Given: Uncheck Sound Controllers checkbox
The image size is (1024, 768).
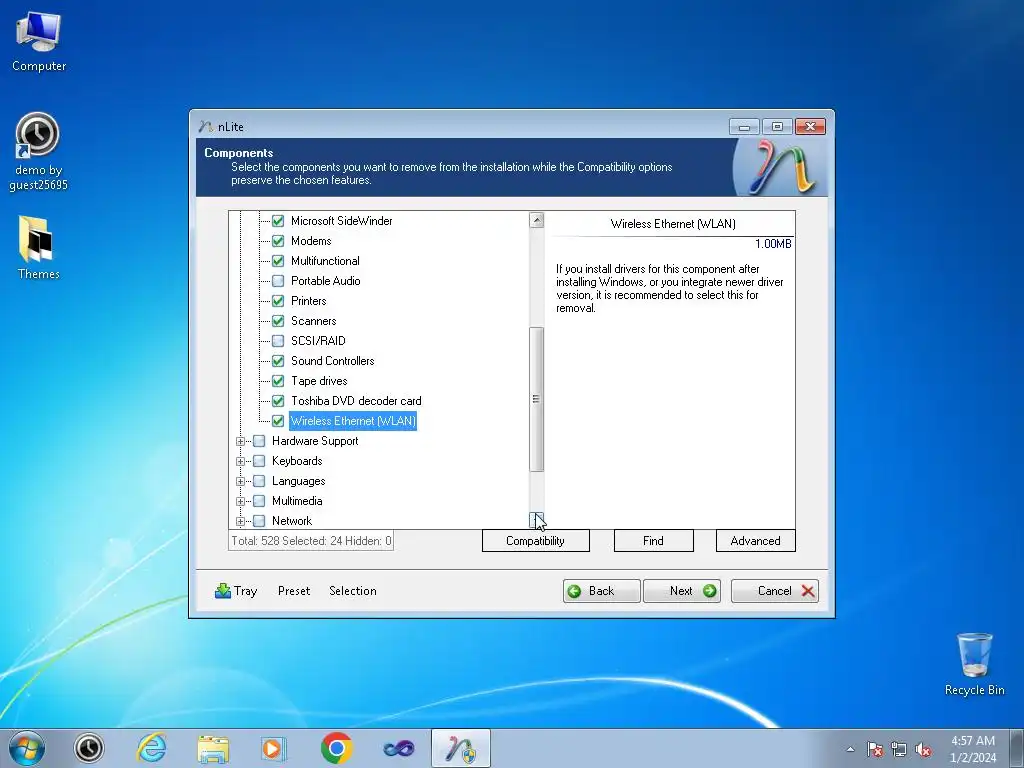Looking at the screenshot, I should pos(278,361).
